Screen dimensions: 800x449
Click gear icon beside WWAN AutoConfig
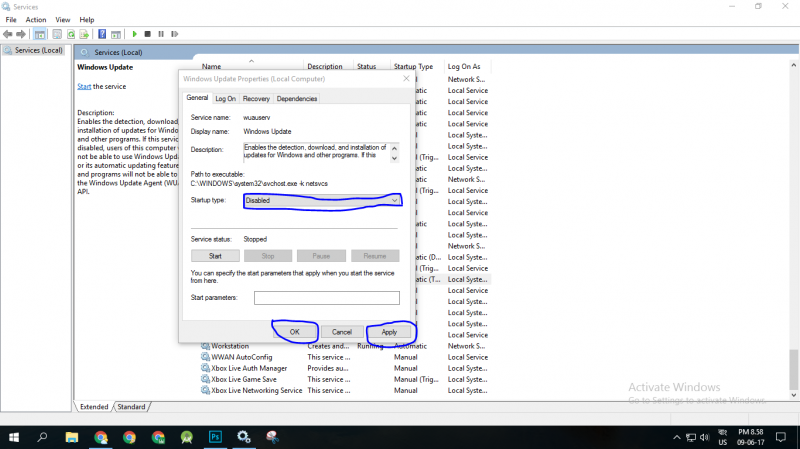click(205, 357)
